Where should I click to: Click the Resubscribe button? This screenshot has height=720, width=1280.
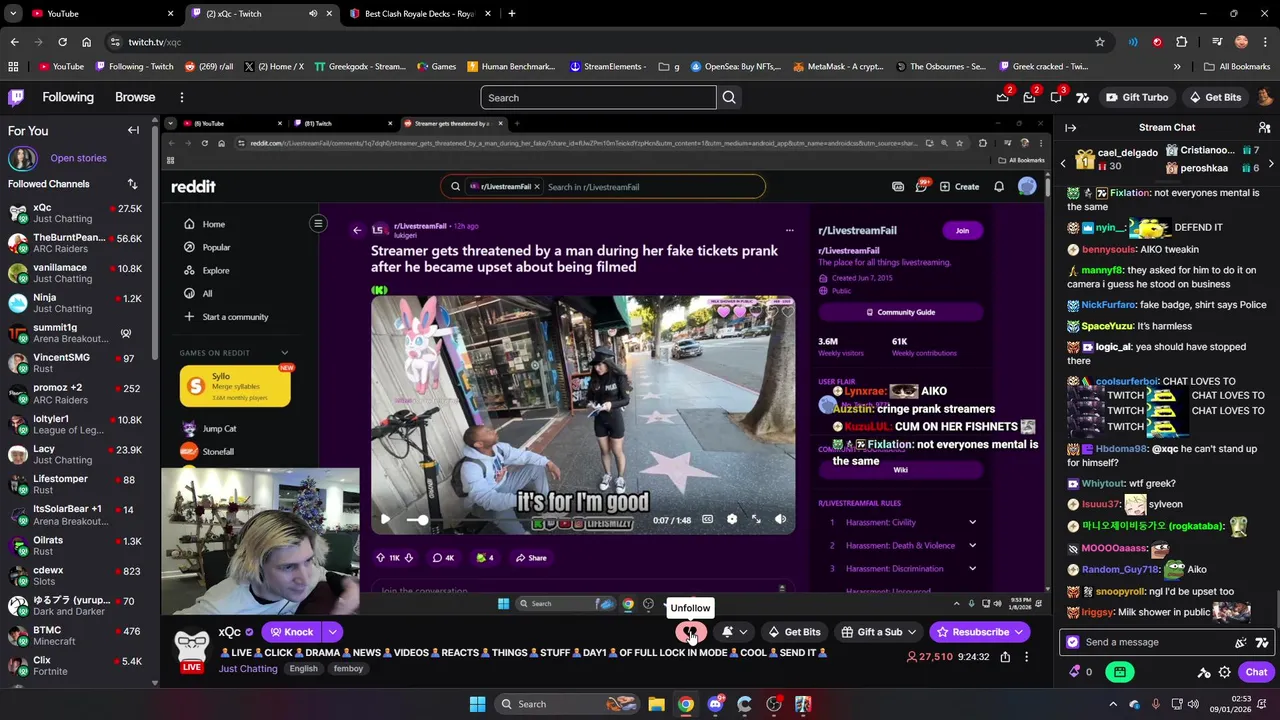click(x=979, y=632)
